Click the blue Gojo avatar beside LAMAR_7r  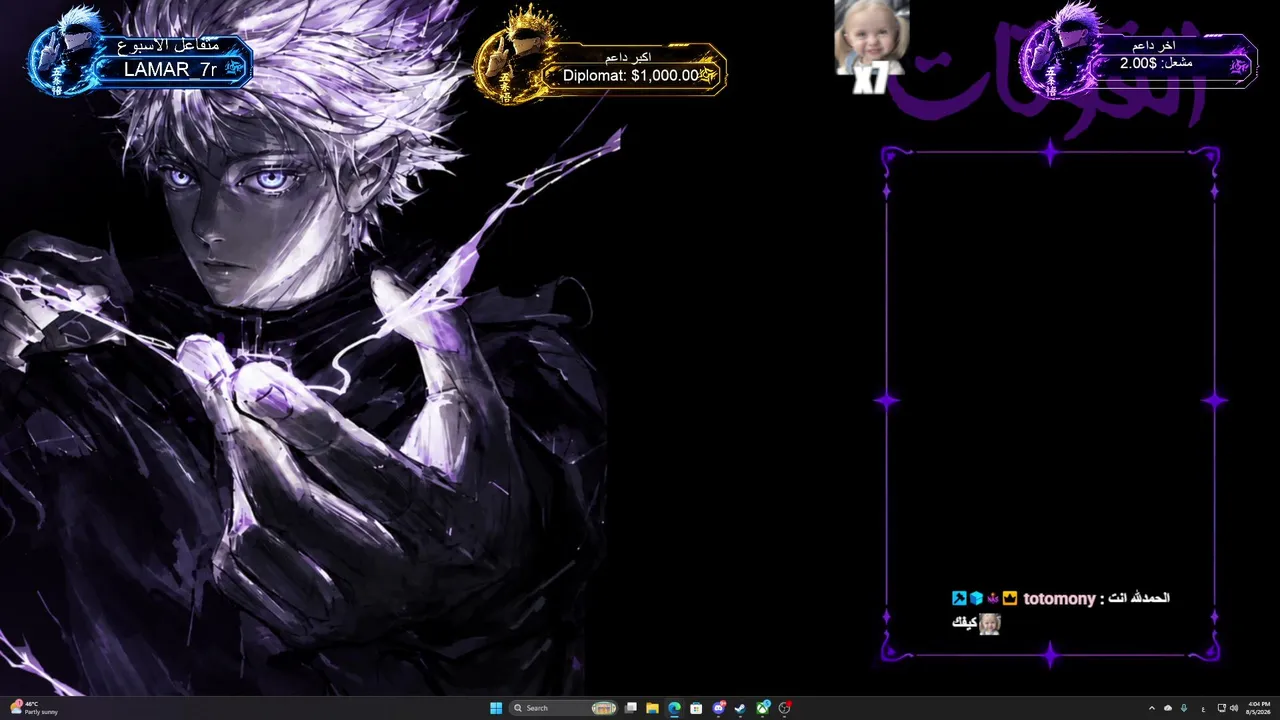tap(70, 53)
